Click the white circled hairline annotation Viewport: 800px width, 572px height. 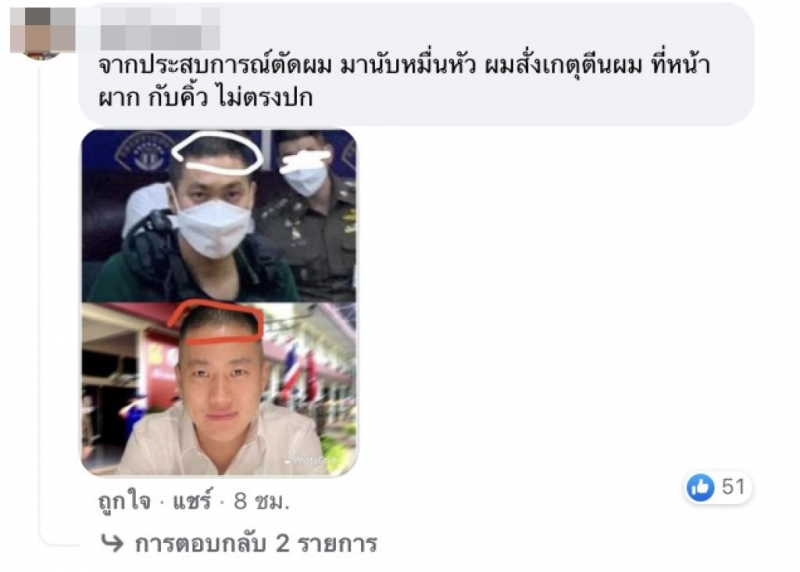(218, 152)
